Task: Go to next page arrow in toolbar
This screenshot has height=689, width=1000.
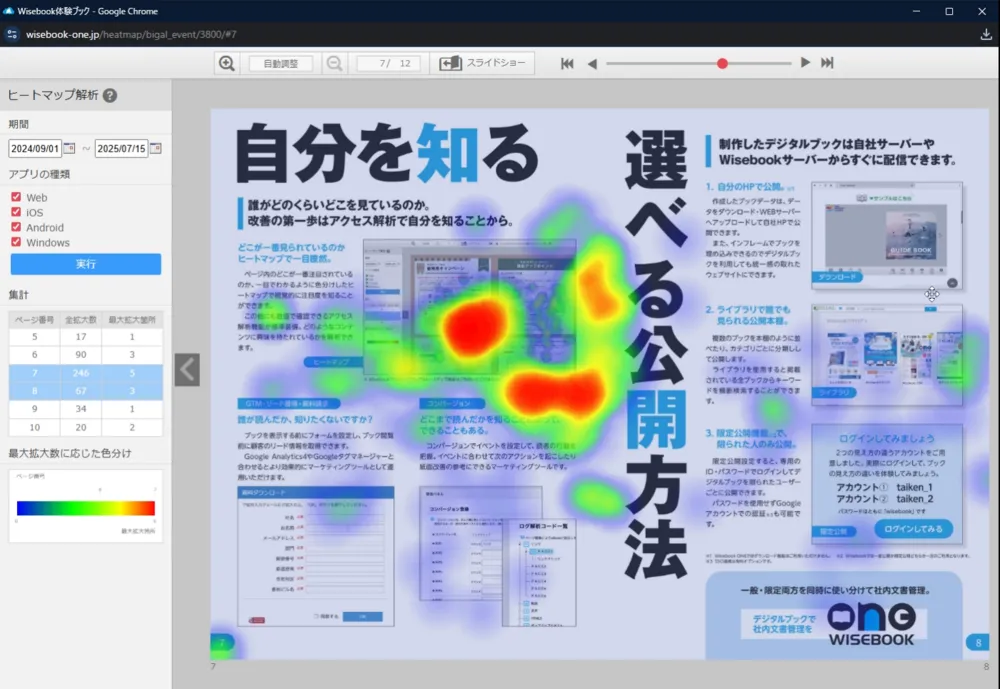Action: [805, 63]
